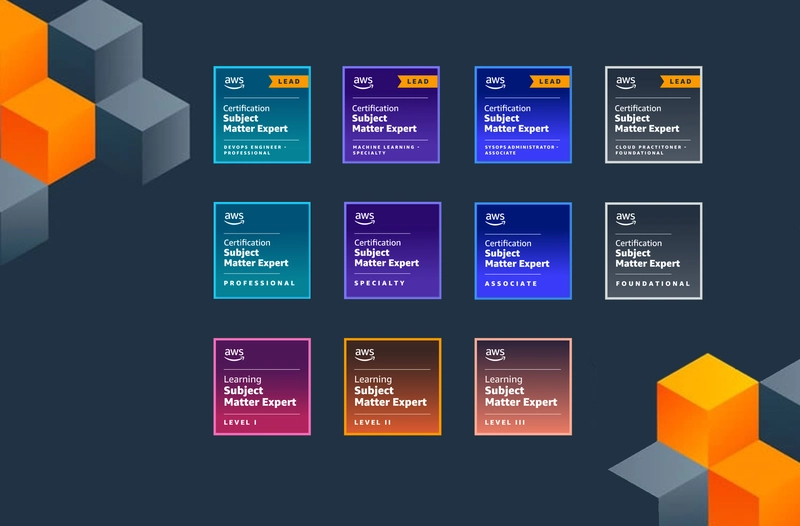Select the Machine Learning Specialty Lead badge
This screenshot has height=526, width=800.
point(392,115)
